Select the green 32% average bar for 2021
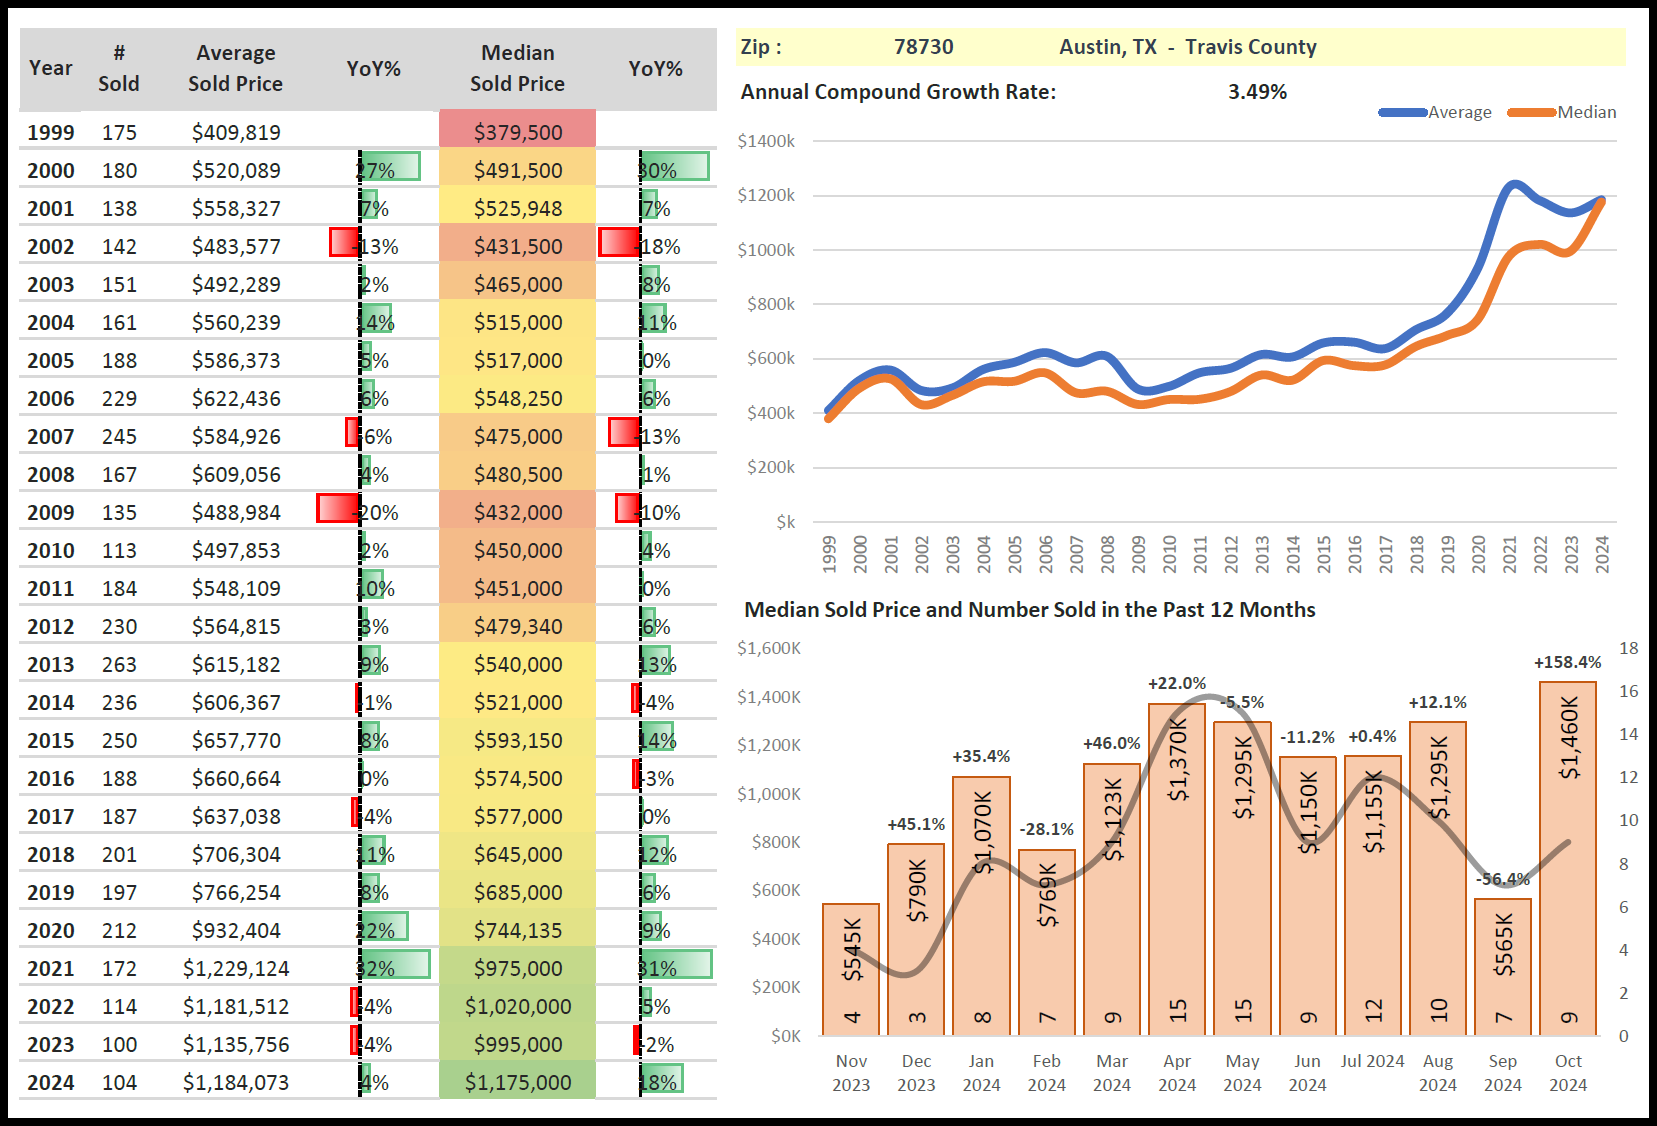The height and width of the screenshot is (1126, 1657). click(x=395, y=965)
